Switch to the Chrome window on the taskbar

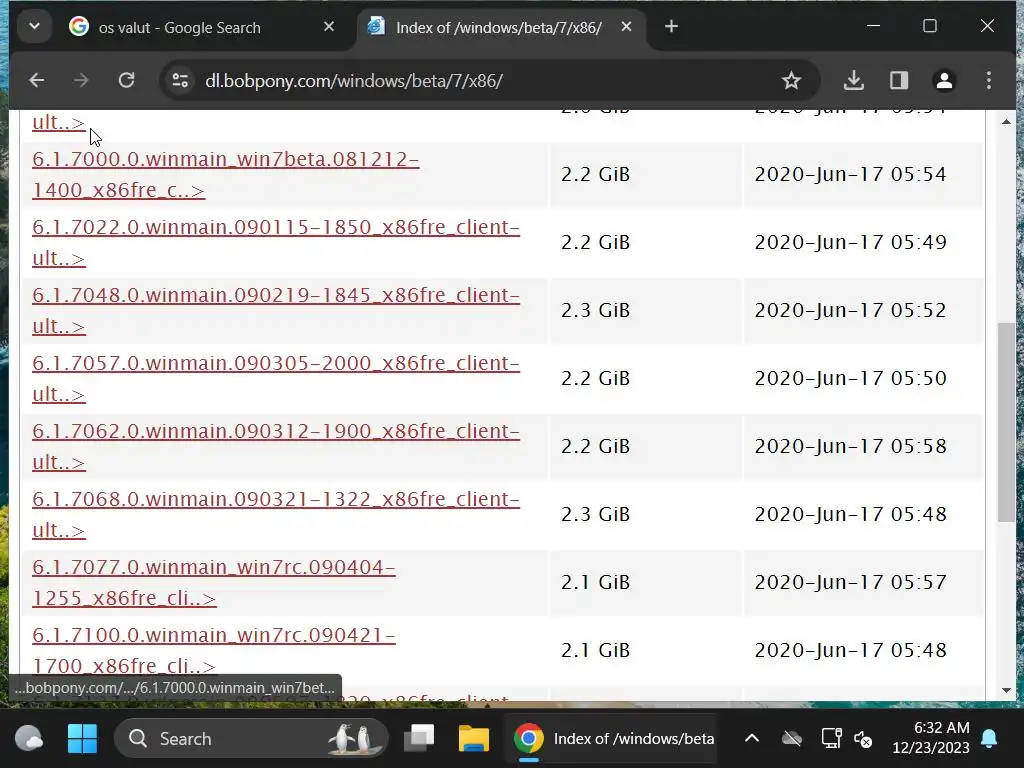(612, 739)
